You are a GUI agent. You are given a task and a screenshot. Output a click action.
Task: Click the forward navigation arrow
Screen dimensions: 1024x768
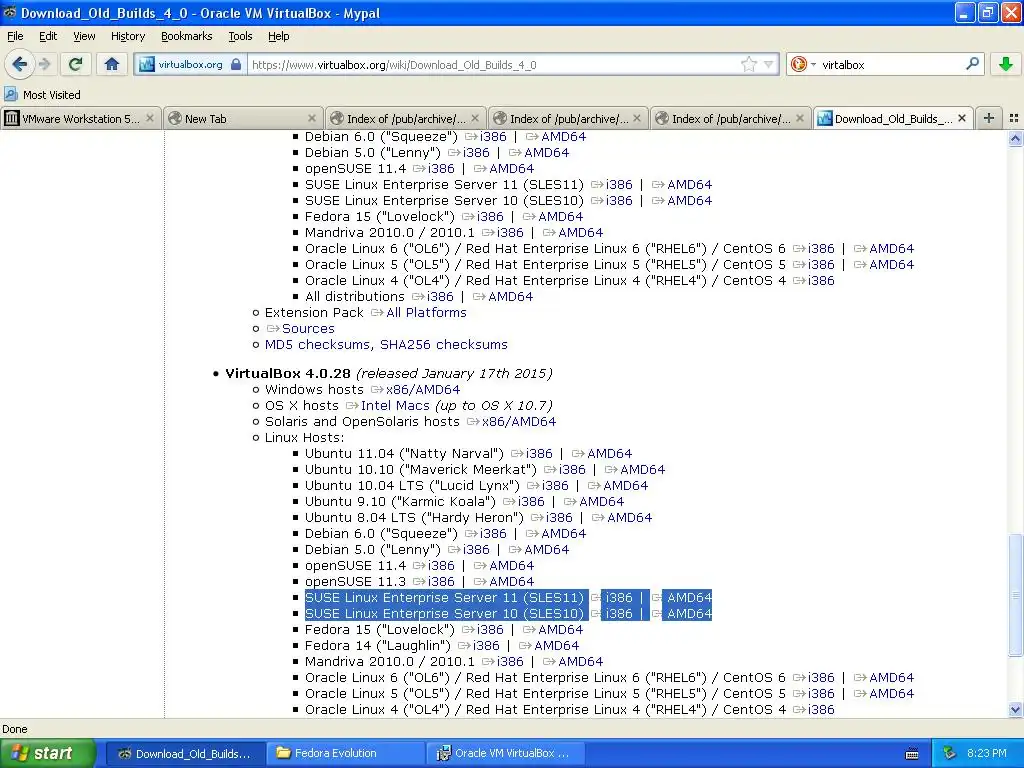pos(44,64)
